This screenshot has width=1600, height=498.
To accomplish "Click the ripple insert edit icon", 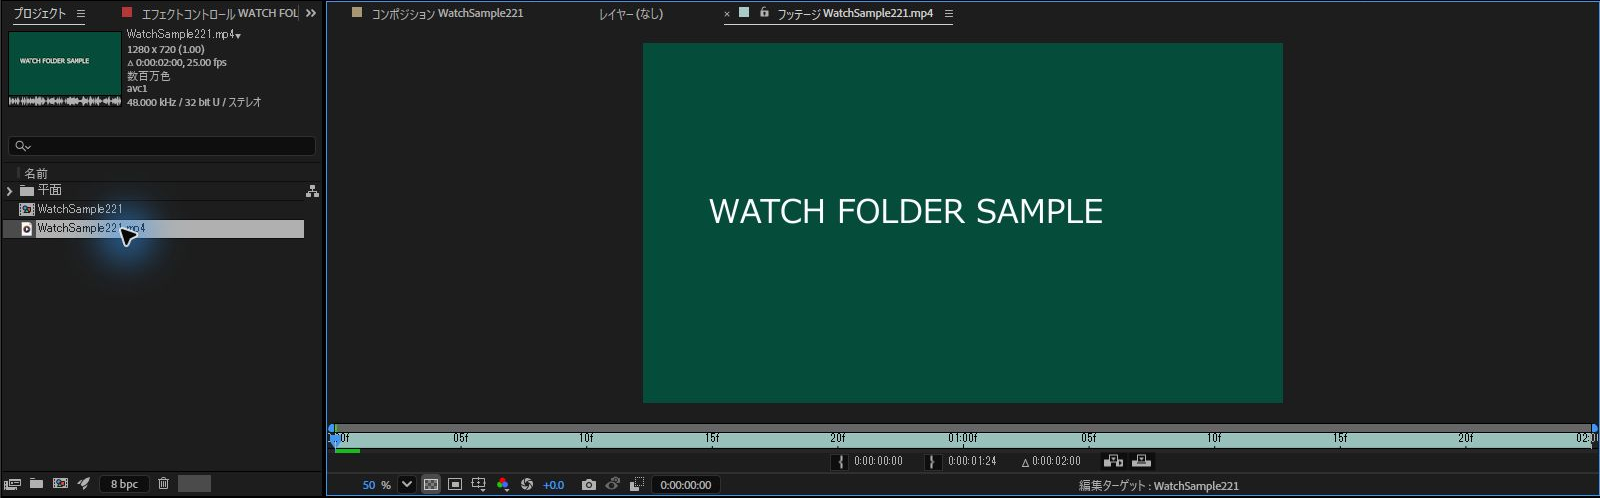I will pyautogui.click(x=1113, y=461).
